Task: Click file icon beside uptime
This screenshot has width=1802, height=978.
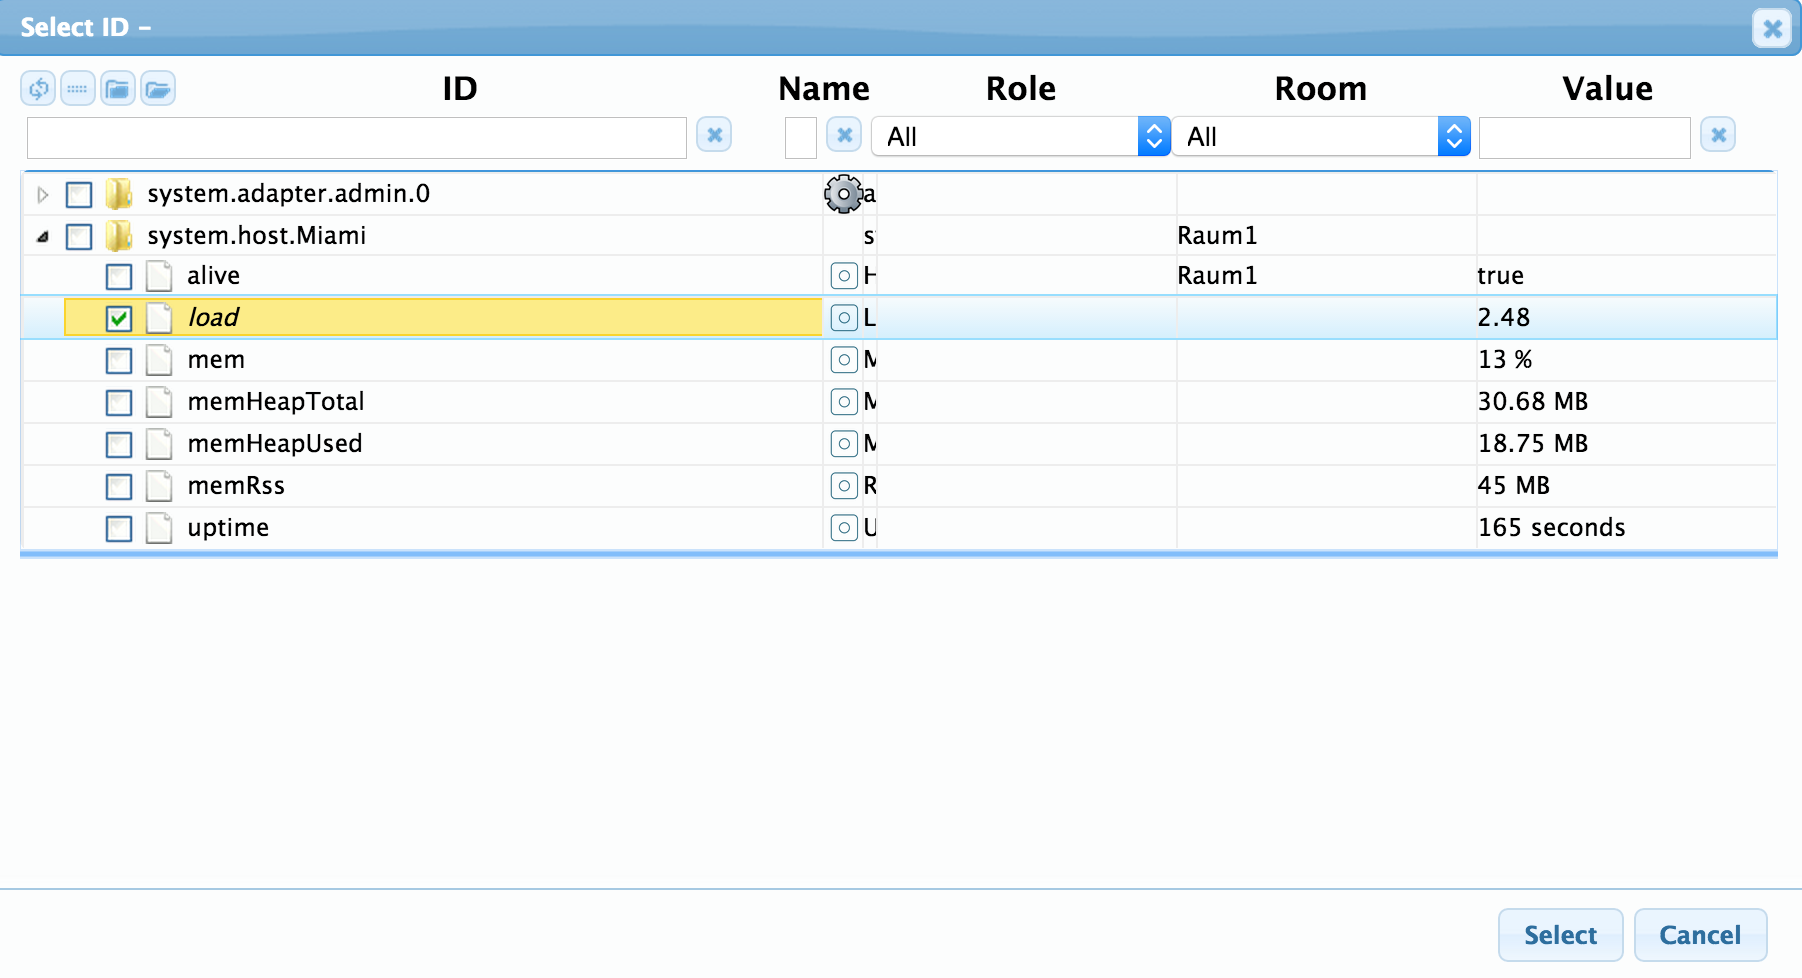Action: coord(159,528)
